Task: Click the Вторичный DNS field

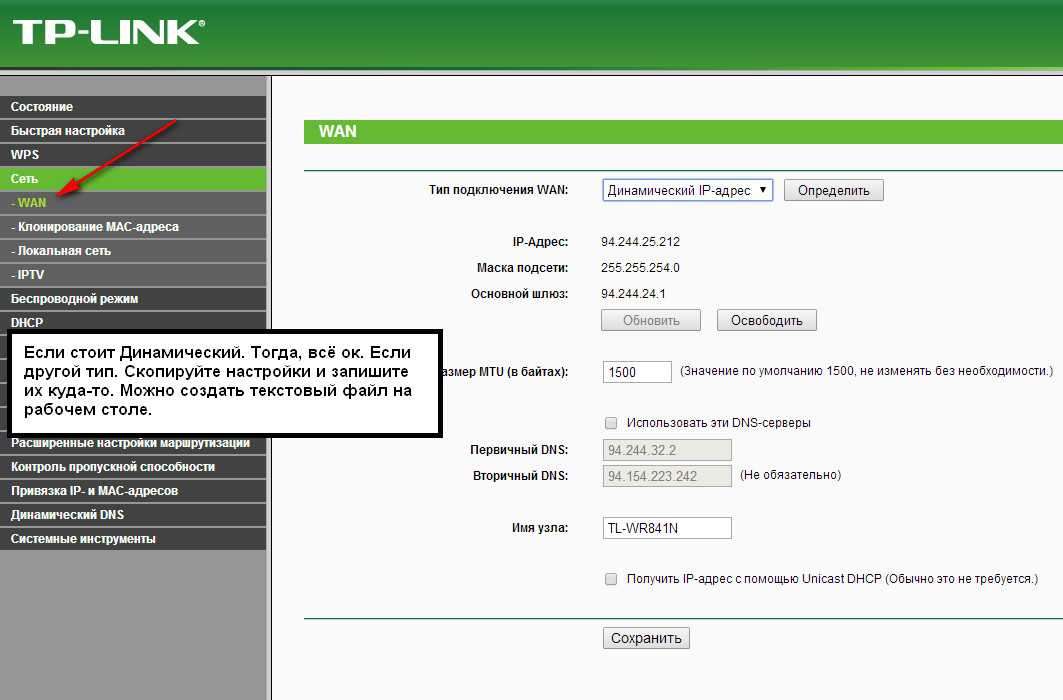Action: 667,476
